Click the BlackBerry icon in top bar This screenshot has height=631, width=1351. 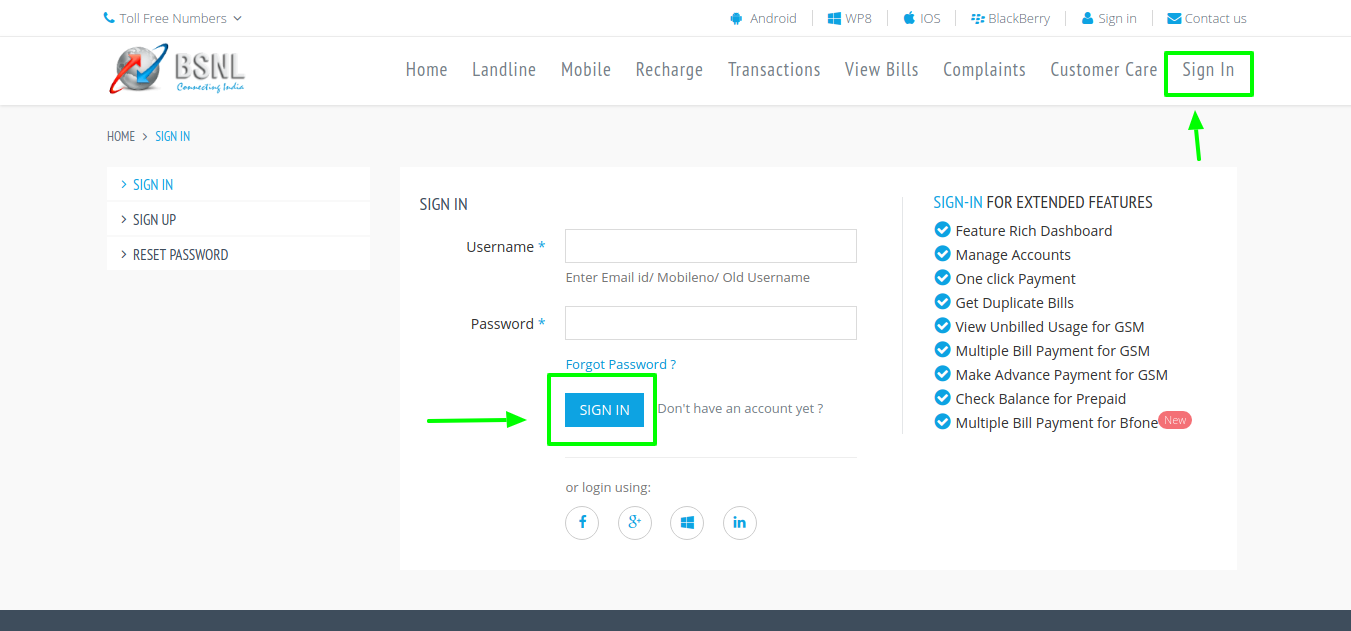[978, 18]
